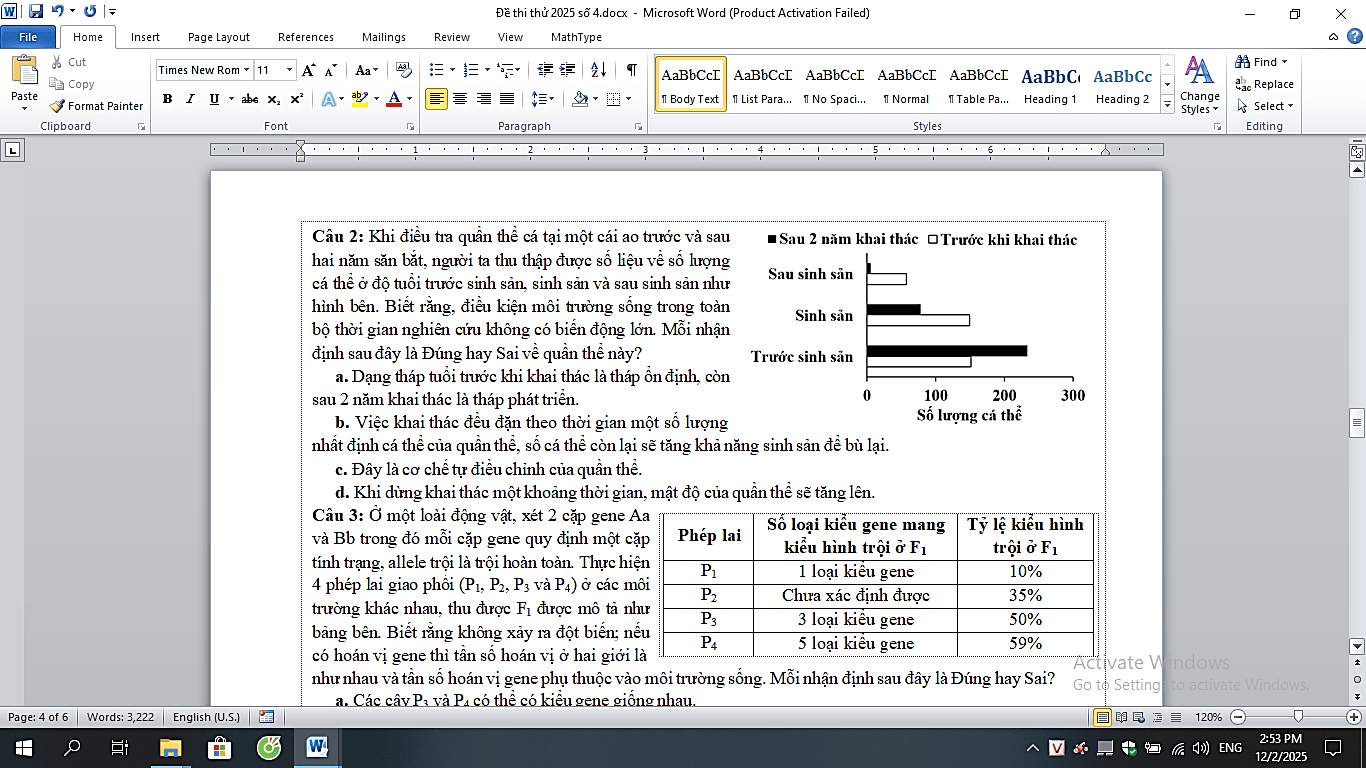1366x768 pixels.
Task: Expand the font size dropdown
Action: (290, 70)
